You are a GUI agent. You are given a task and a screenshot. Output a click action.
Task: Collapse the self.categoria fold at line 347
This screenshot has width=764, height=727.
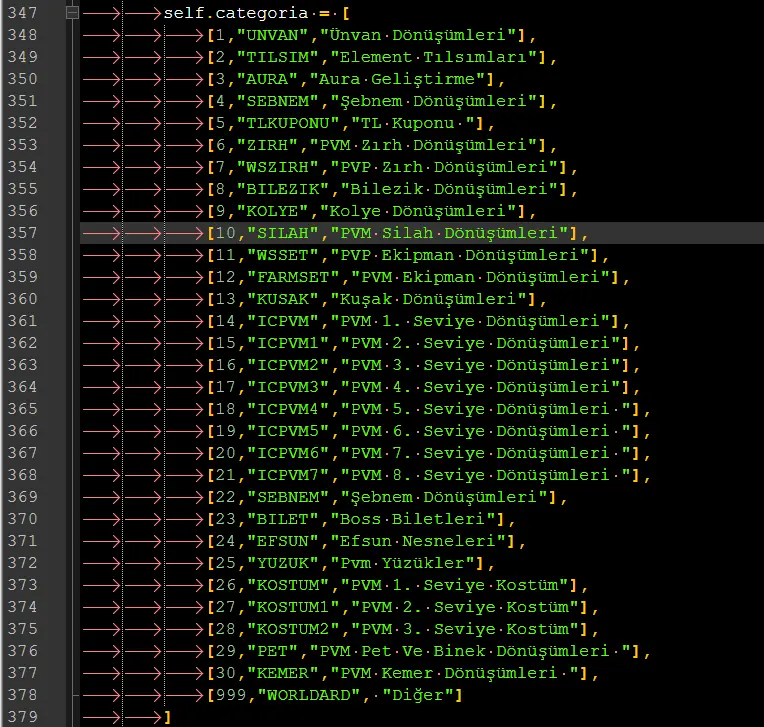(71, 13)
